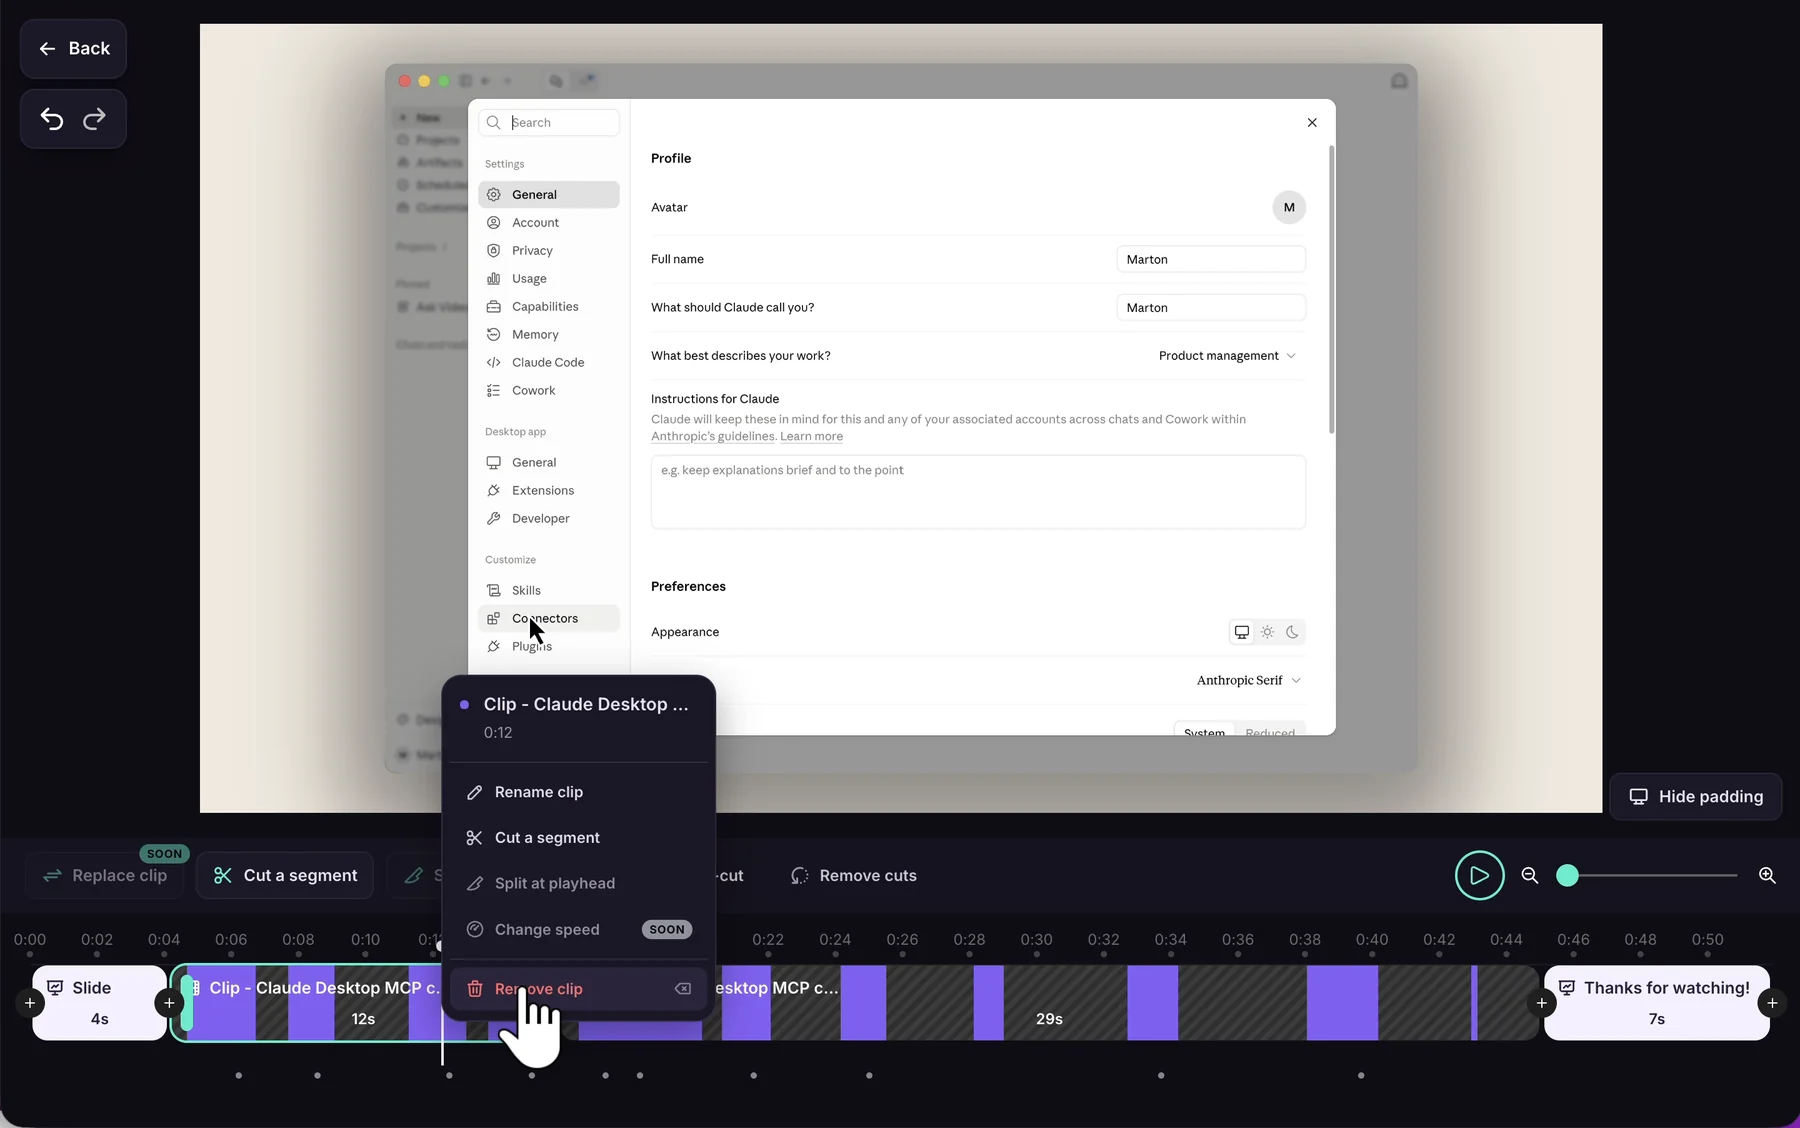
Task: Click the Search field in the settings dialog
Action: click(549, 122)
